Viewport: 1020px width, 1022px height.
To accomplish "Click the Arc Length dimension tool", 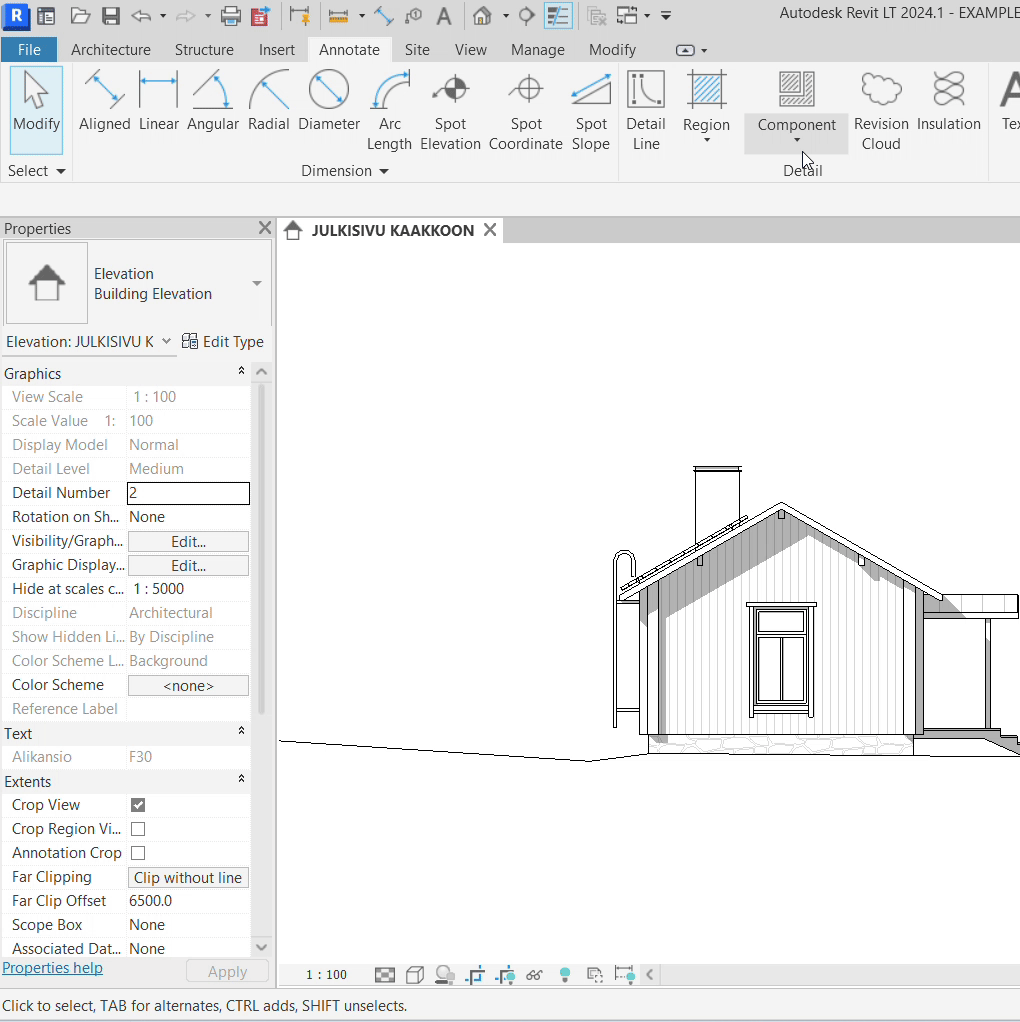I will click(x=389, y=112).
